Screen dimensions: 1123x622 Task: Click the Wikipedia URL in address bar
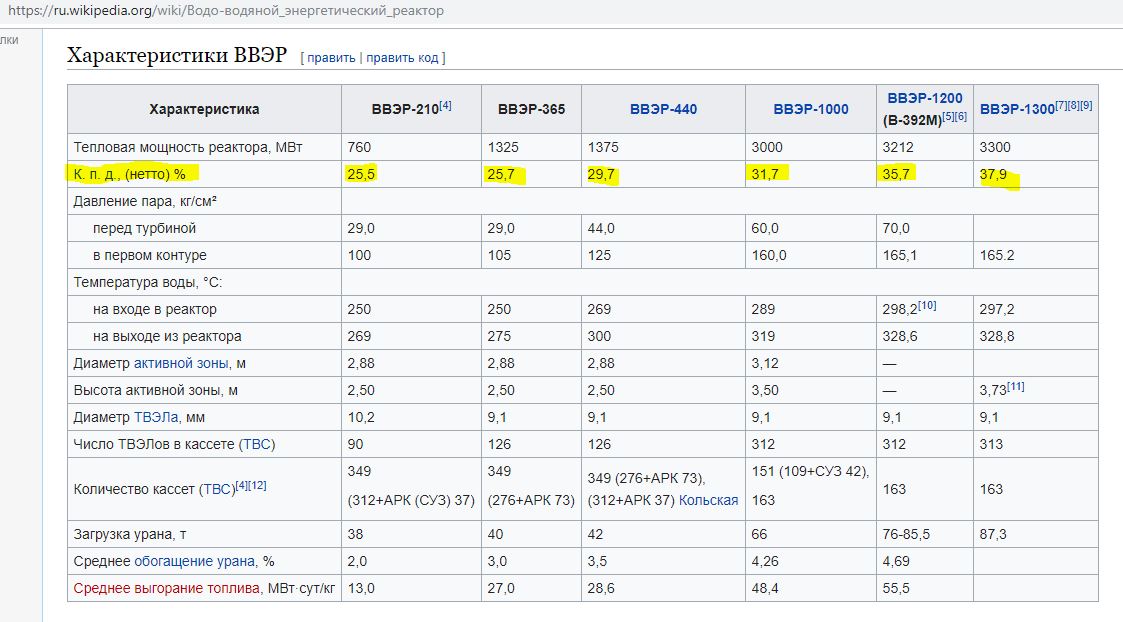[x=226, y=11]
